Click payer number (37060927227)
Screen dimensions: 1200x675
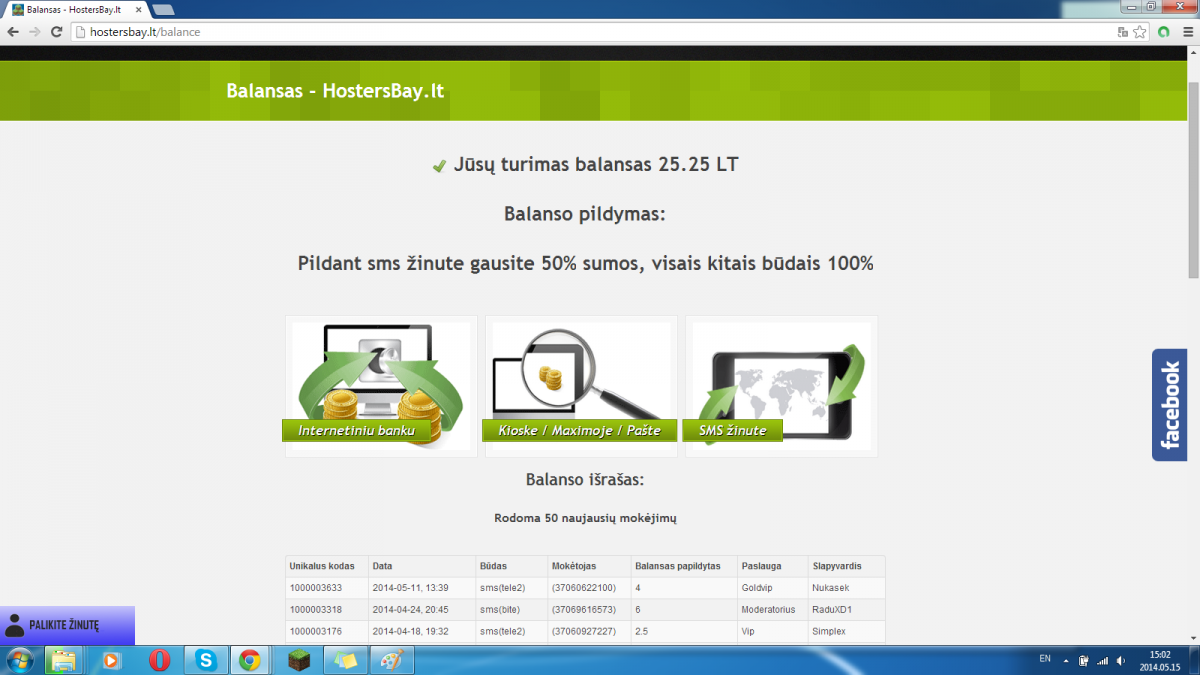[583, 632]
